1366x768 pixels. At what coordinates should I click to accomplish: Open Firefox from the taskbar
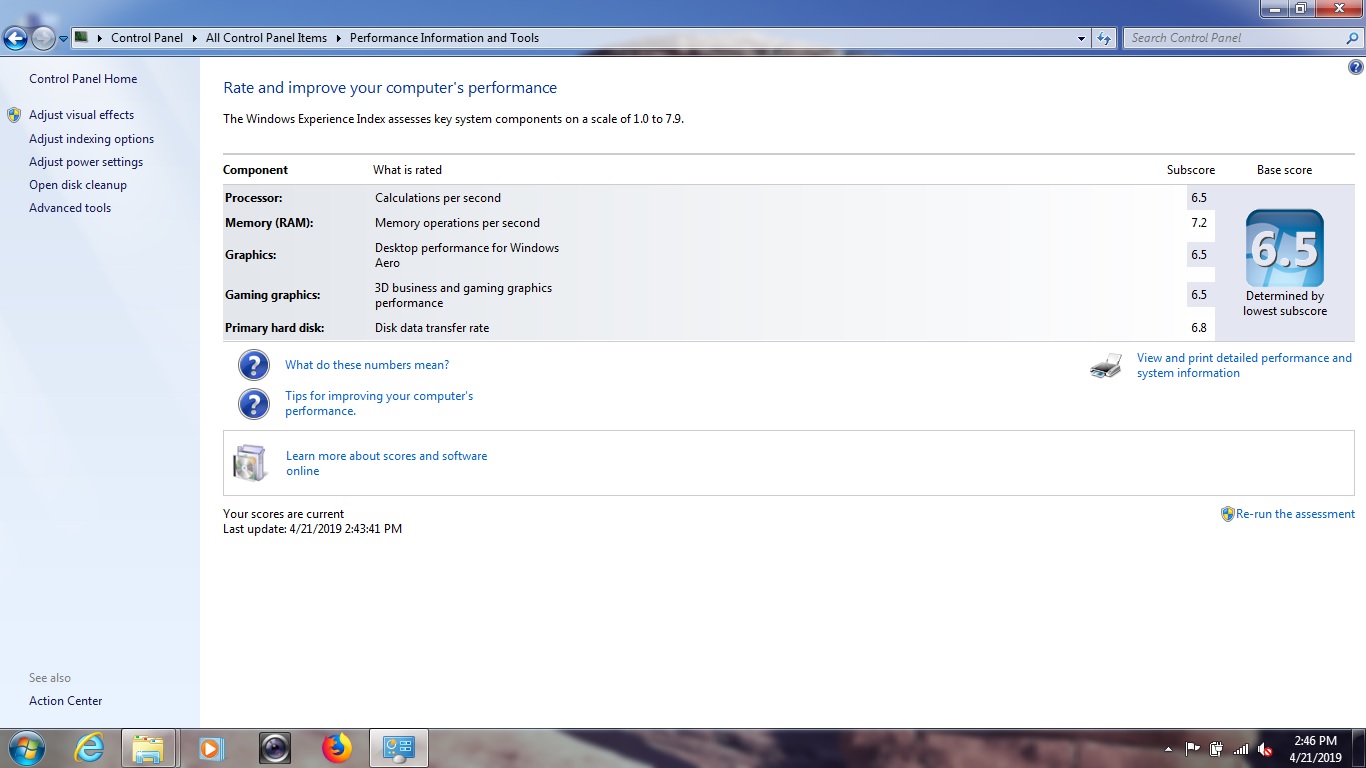tap(337, 748)
